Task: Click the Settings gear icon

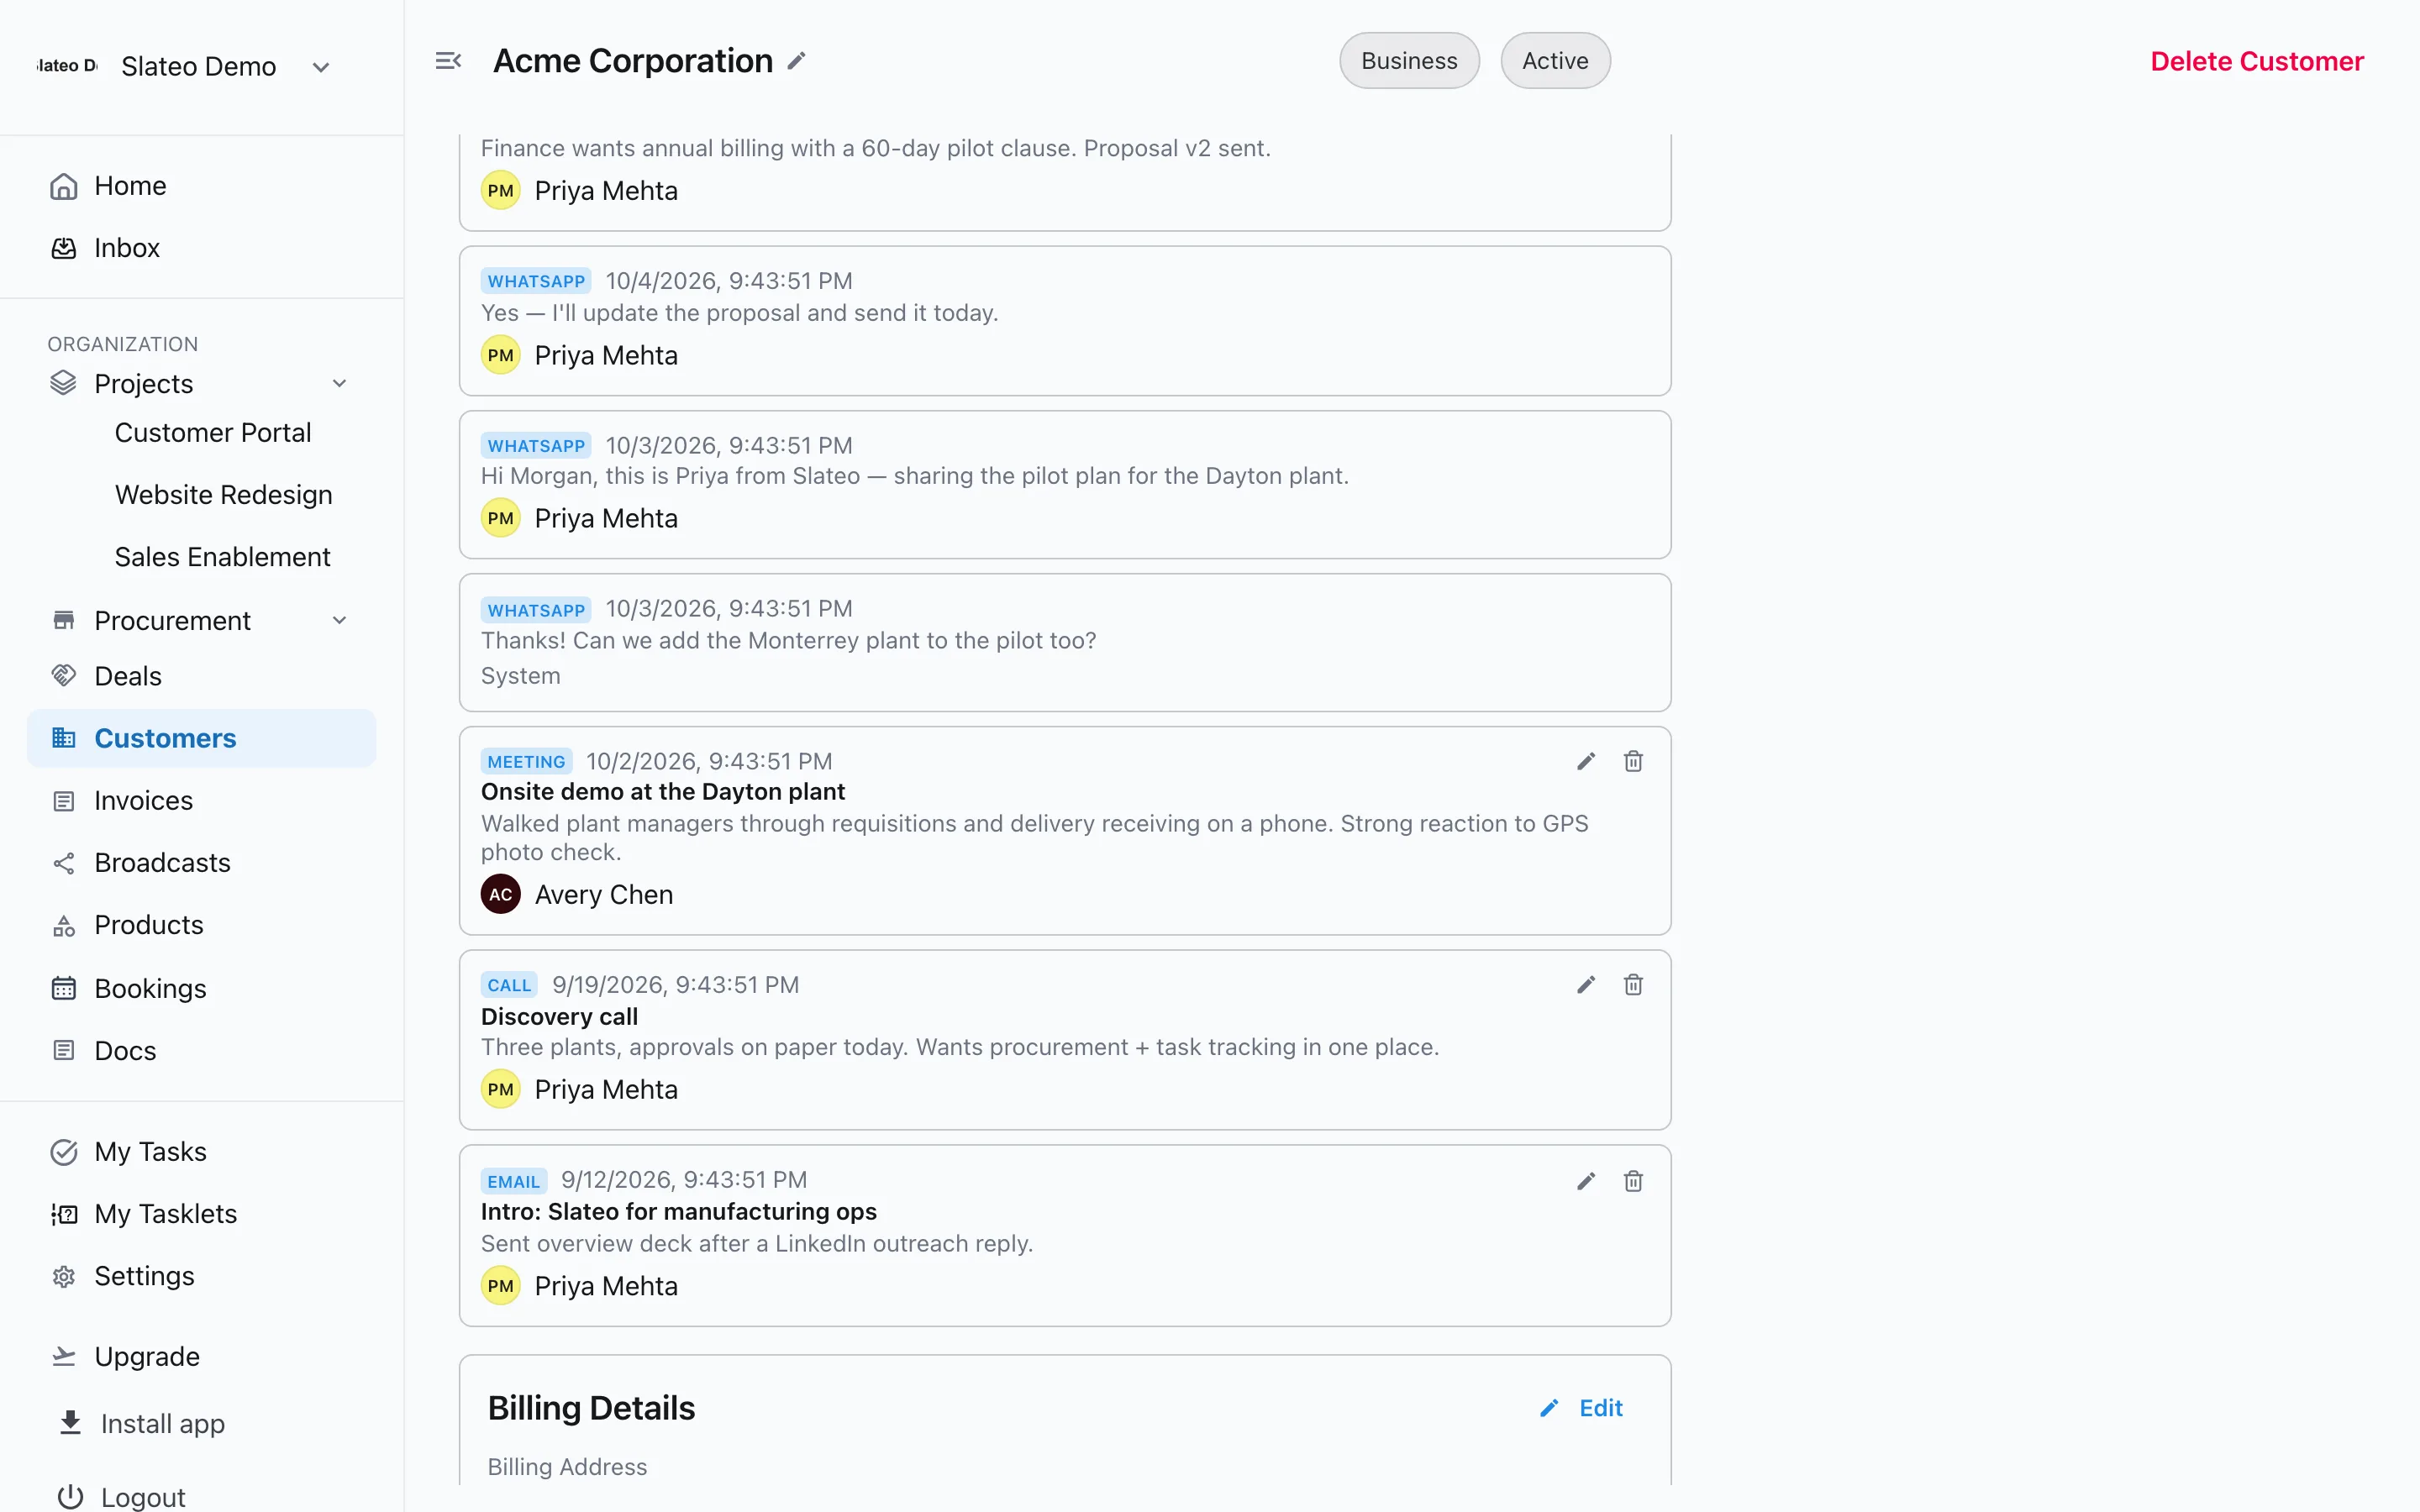Action: (64, 1277)
